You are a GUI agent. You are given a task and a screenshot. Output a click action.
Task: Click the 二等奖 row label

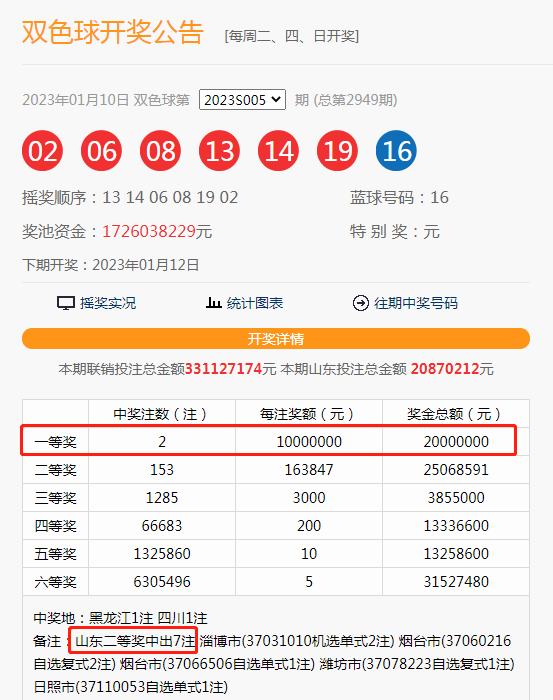click(x=55, y=470)
